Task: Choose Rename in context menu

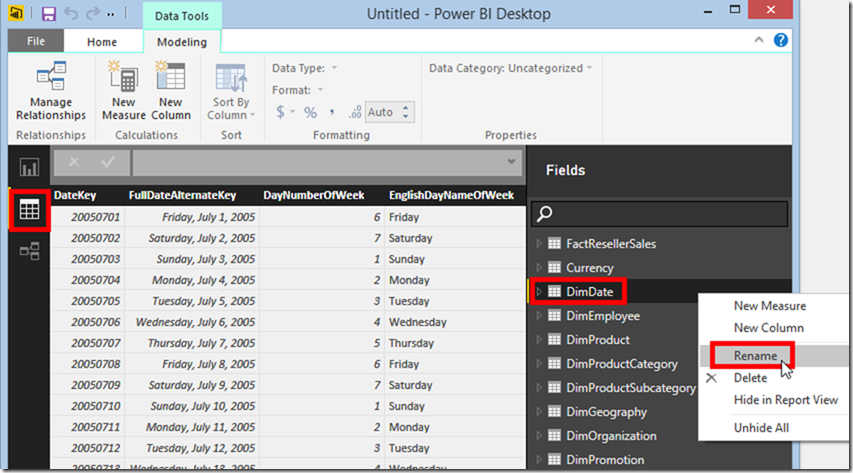Action: 755,355
